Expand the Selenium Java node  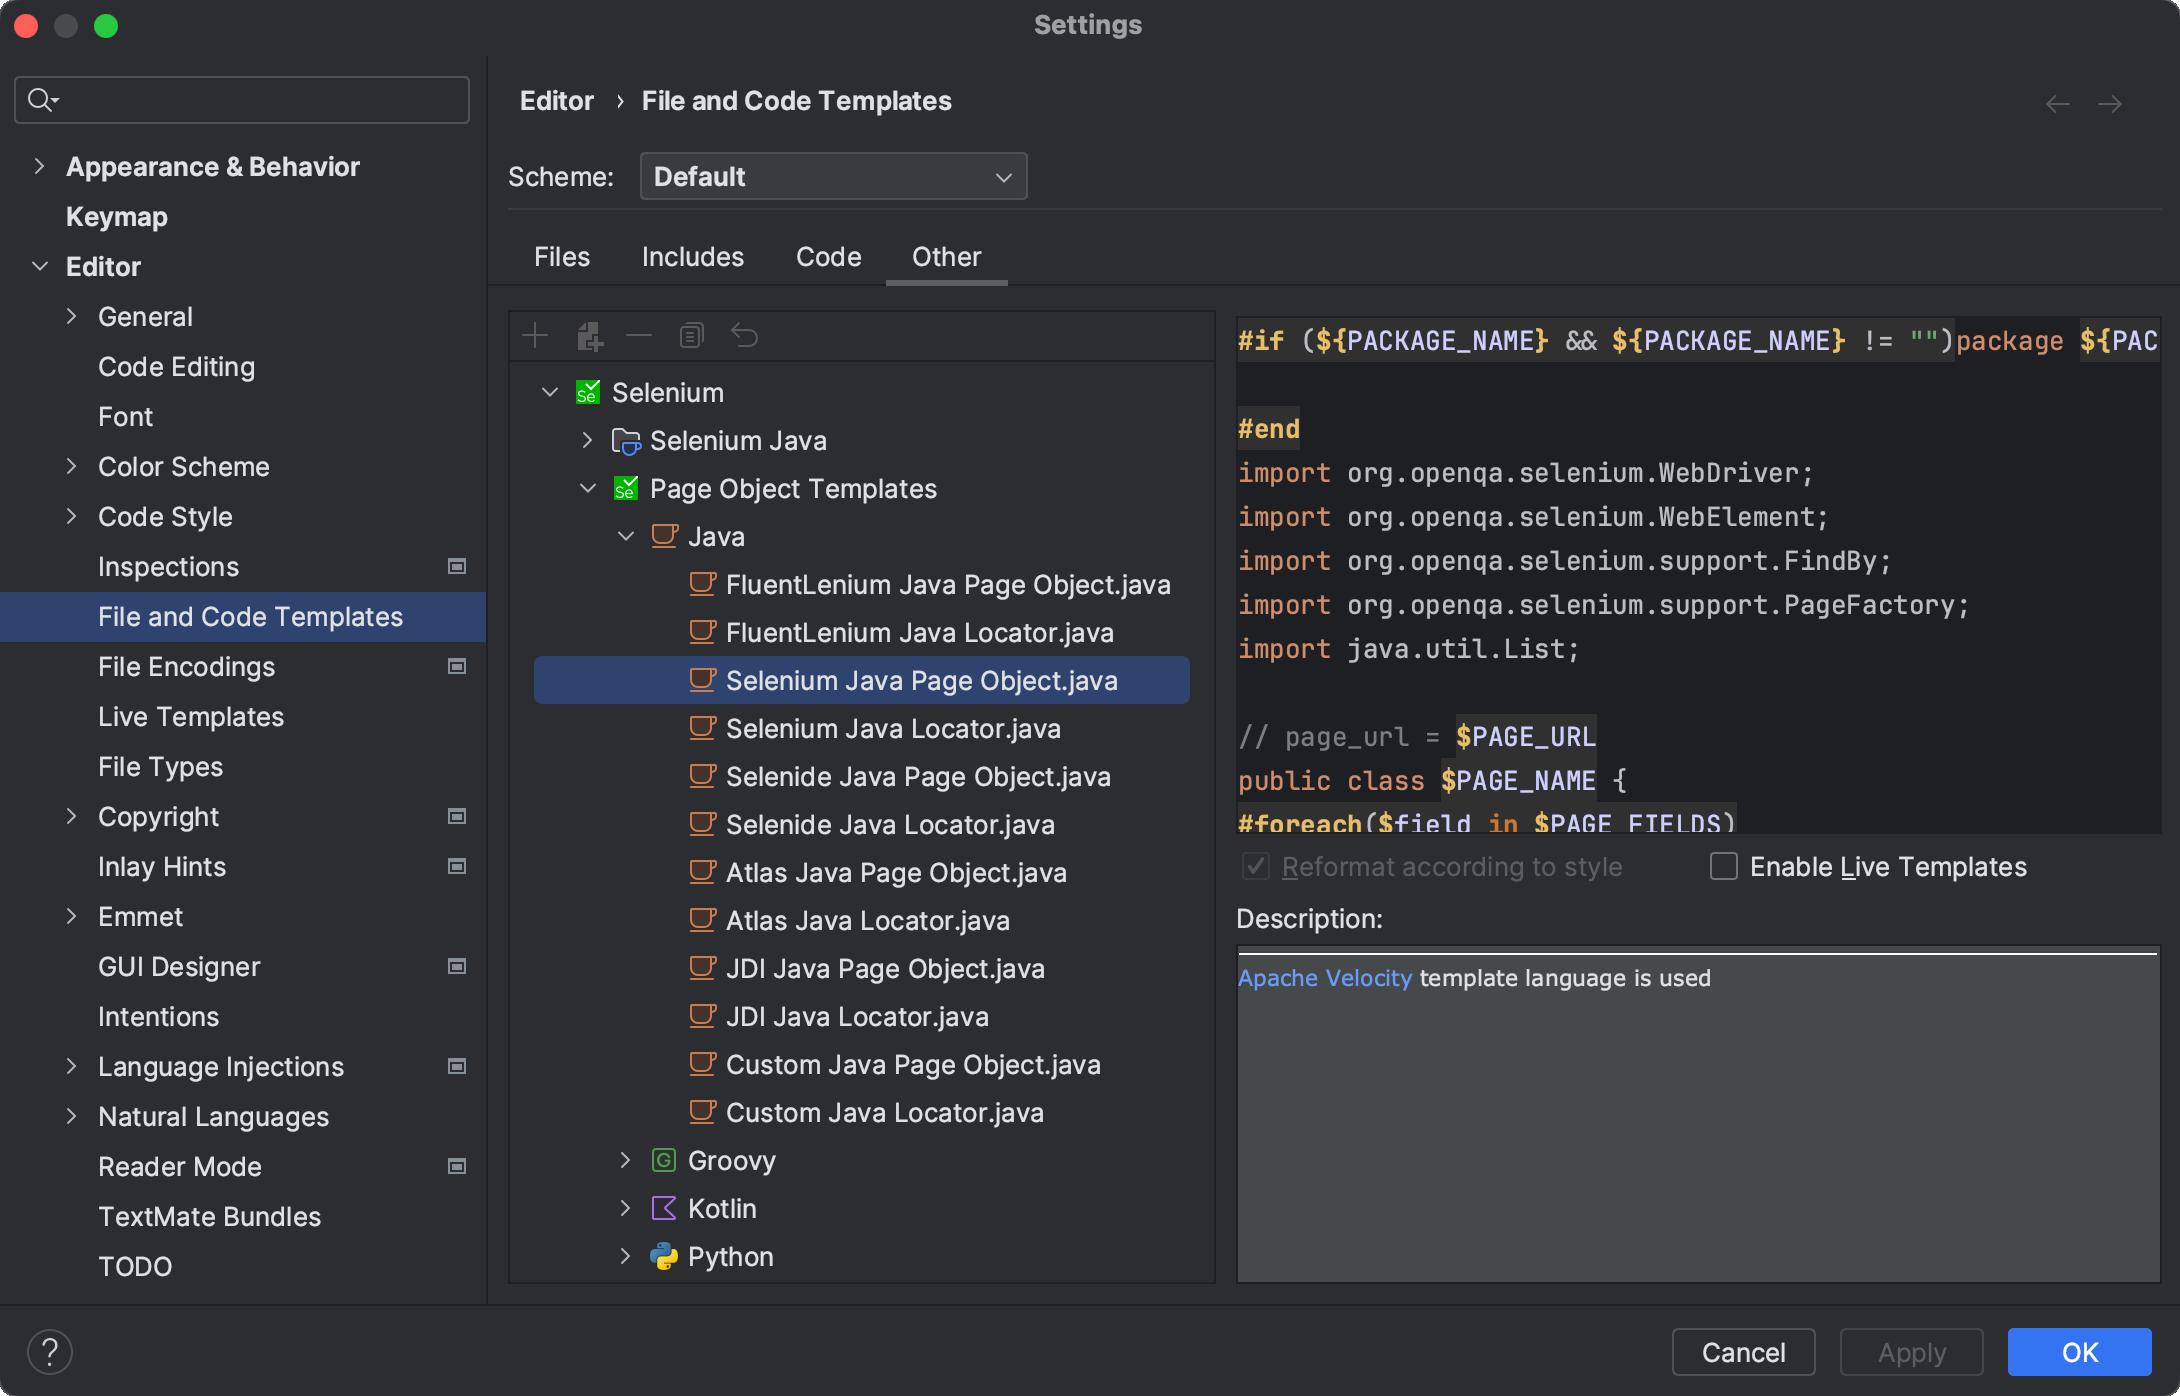[x=587, y=440]
